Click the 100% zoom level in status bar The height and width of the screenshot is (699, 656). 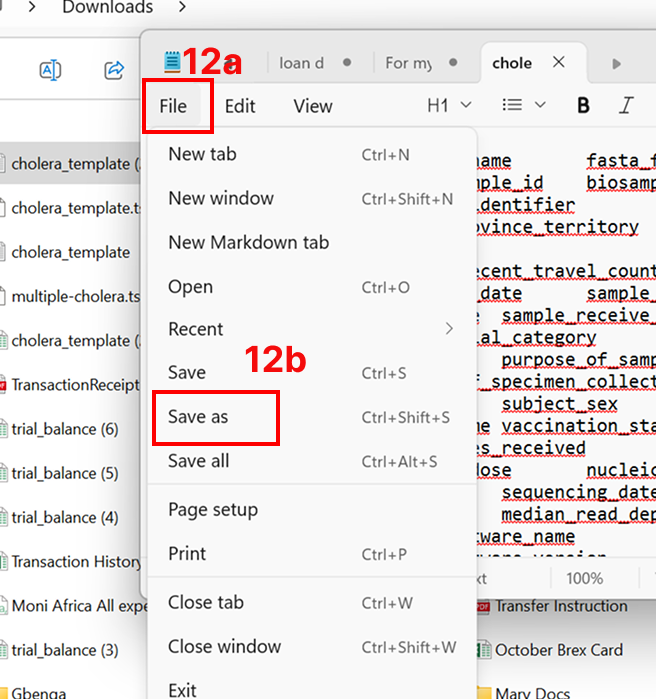pyautogui.click(x=585, y=579)
